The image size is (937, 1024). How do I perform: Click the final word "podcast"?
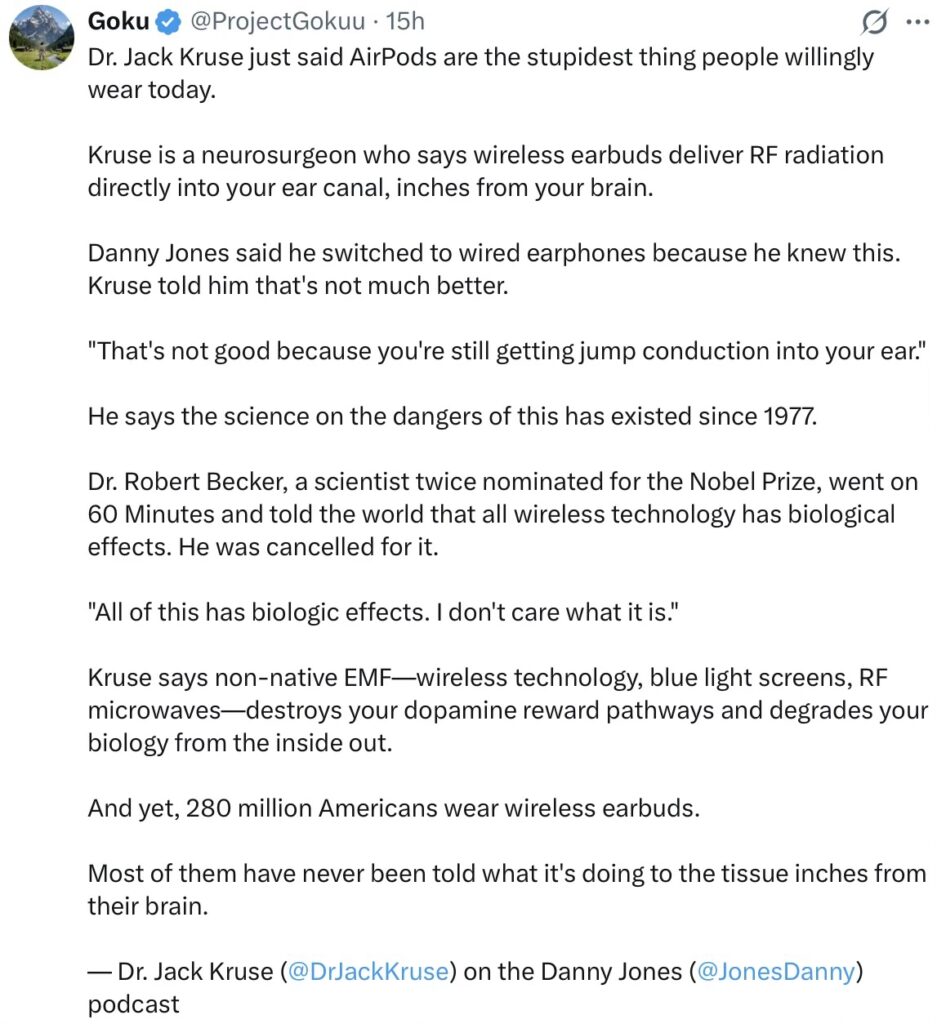click(134, 1003)
